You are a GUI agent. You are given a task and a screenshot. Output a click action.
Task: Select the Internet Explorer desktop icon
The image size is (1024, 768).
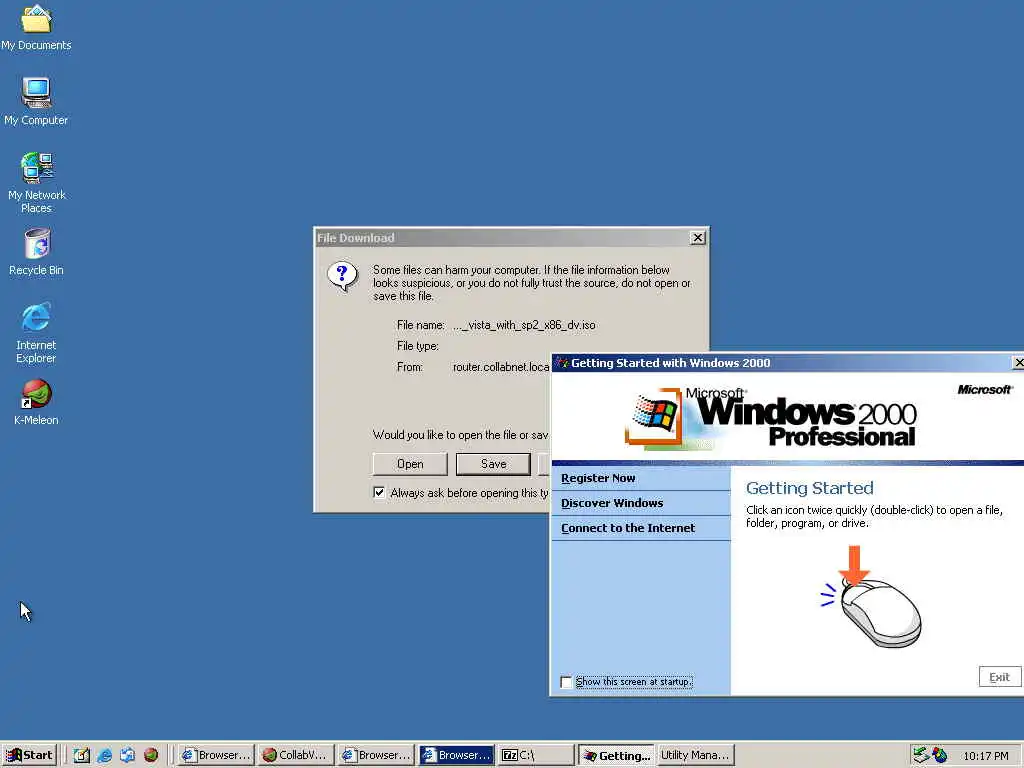pos(36,333)
